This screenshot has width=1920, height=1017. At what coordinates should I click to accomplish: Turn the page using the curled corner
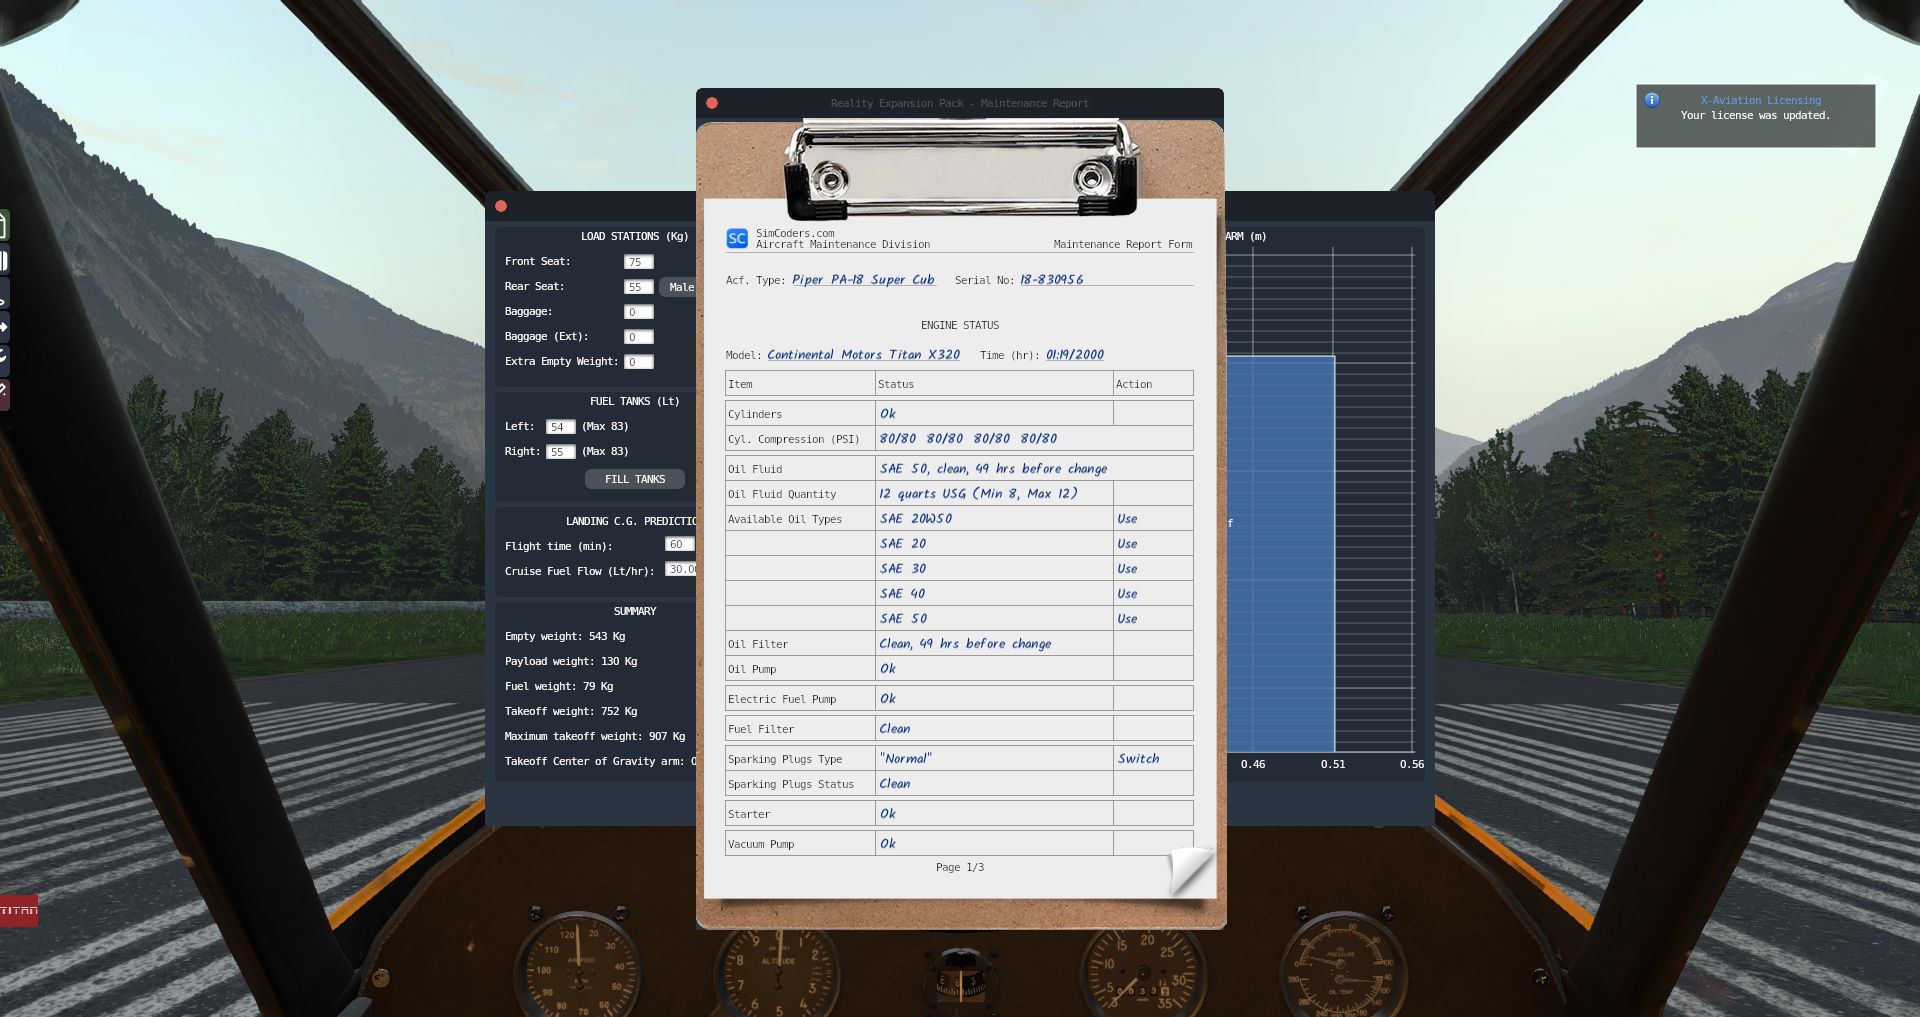pyautogui.click(x=1190, y=870)
